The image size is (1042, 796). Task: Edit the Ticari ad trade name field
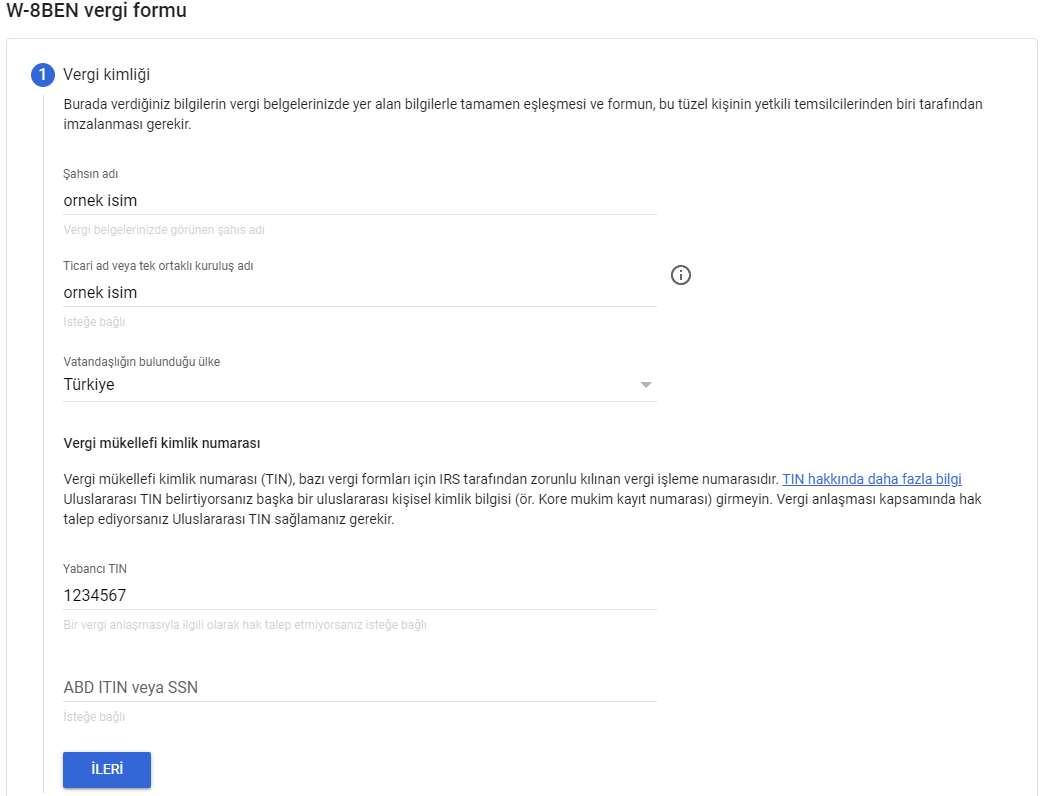[x=360, y=292]
